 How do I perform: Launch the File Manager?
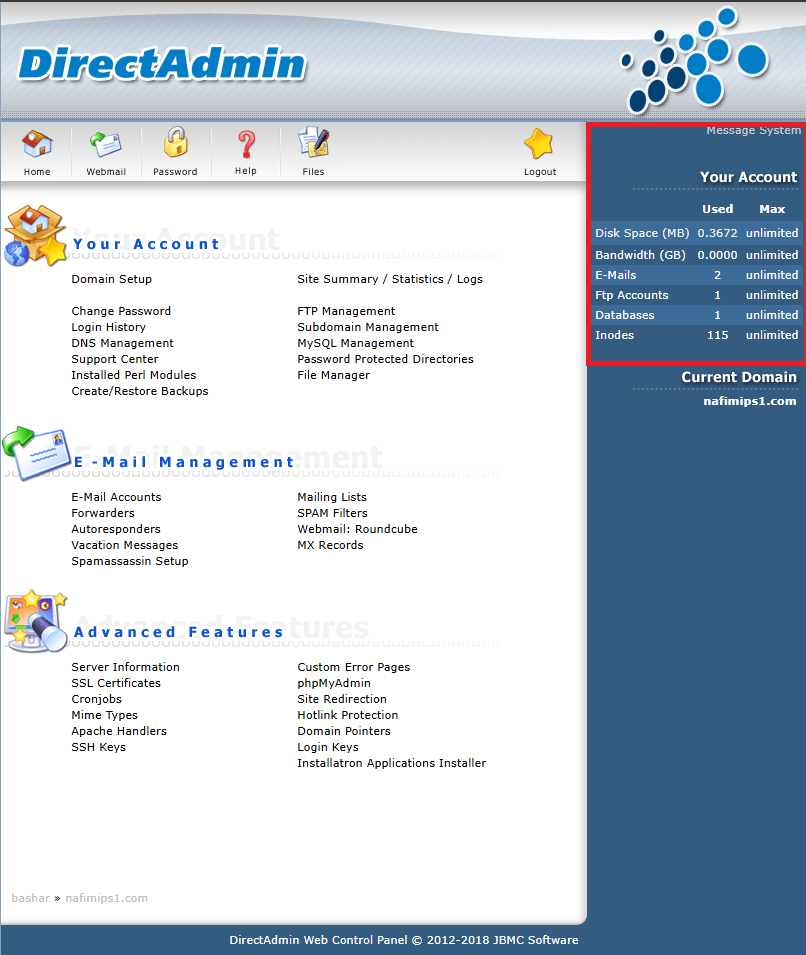pos(333,375)
